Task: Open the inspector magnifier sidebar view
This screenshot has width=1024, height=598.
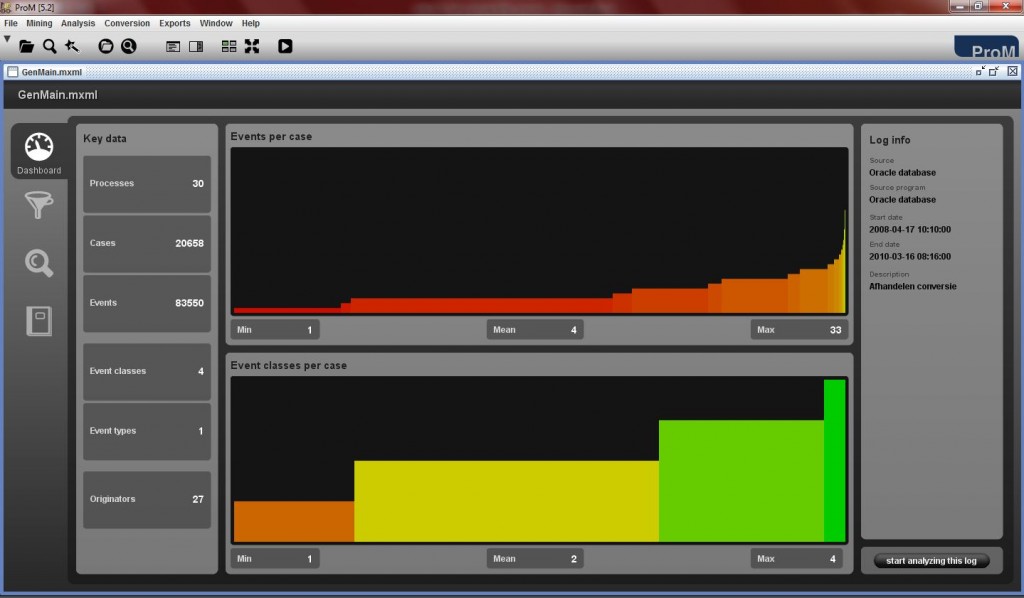Action: 39,263
